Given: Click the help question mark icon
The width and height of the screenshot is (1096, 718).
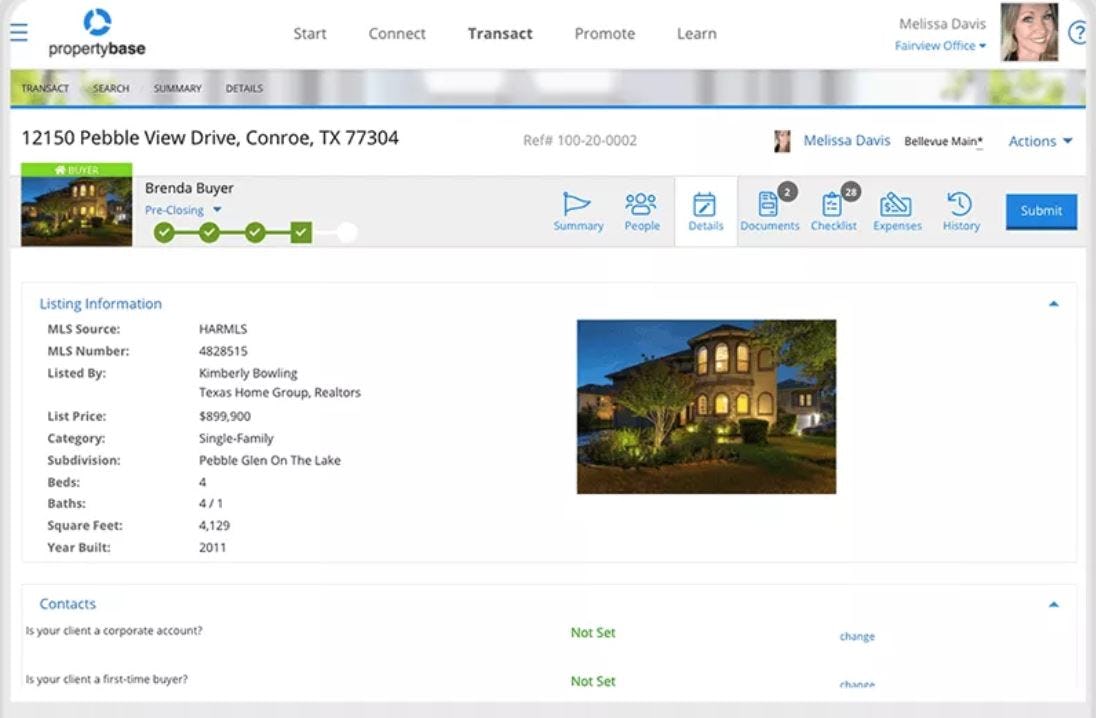Looking at the screenshot, I should point(1079,33).
